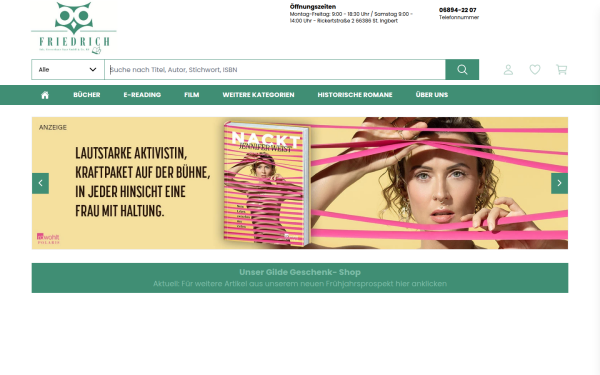
Task: Click the opening hours address line
Action: point(351,18)
